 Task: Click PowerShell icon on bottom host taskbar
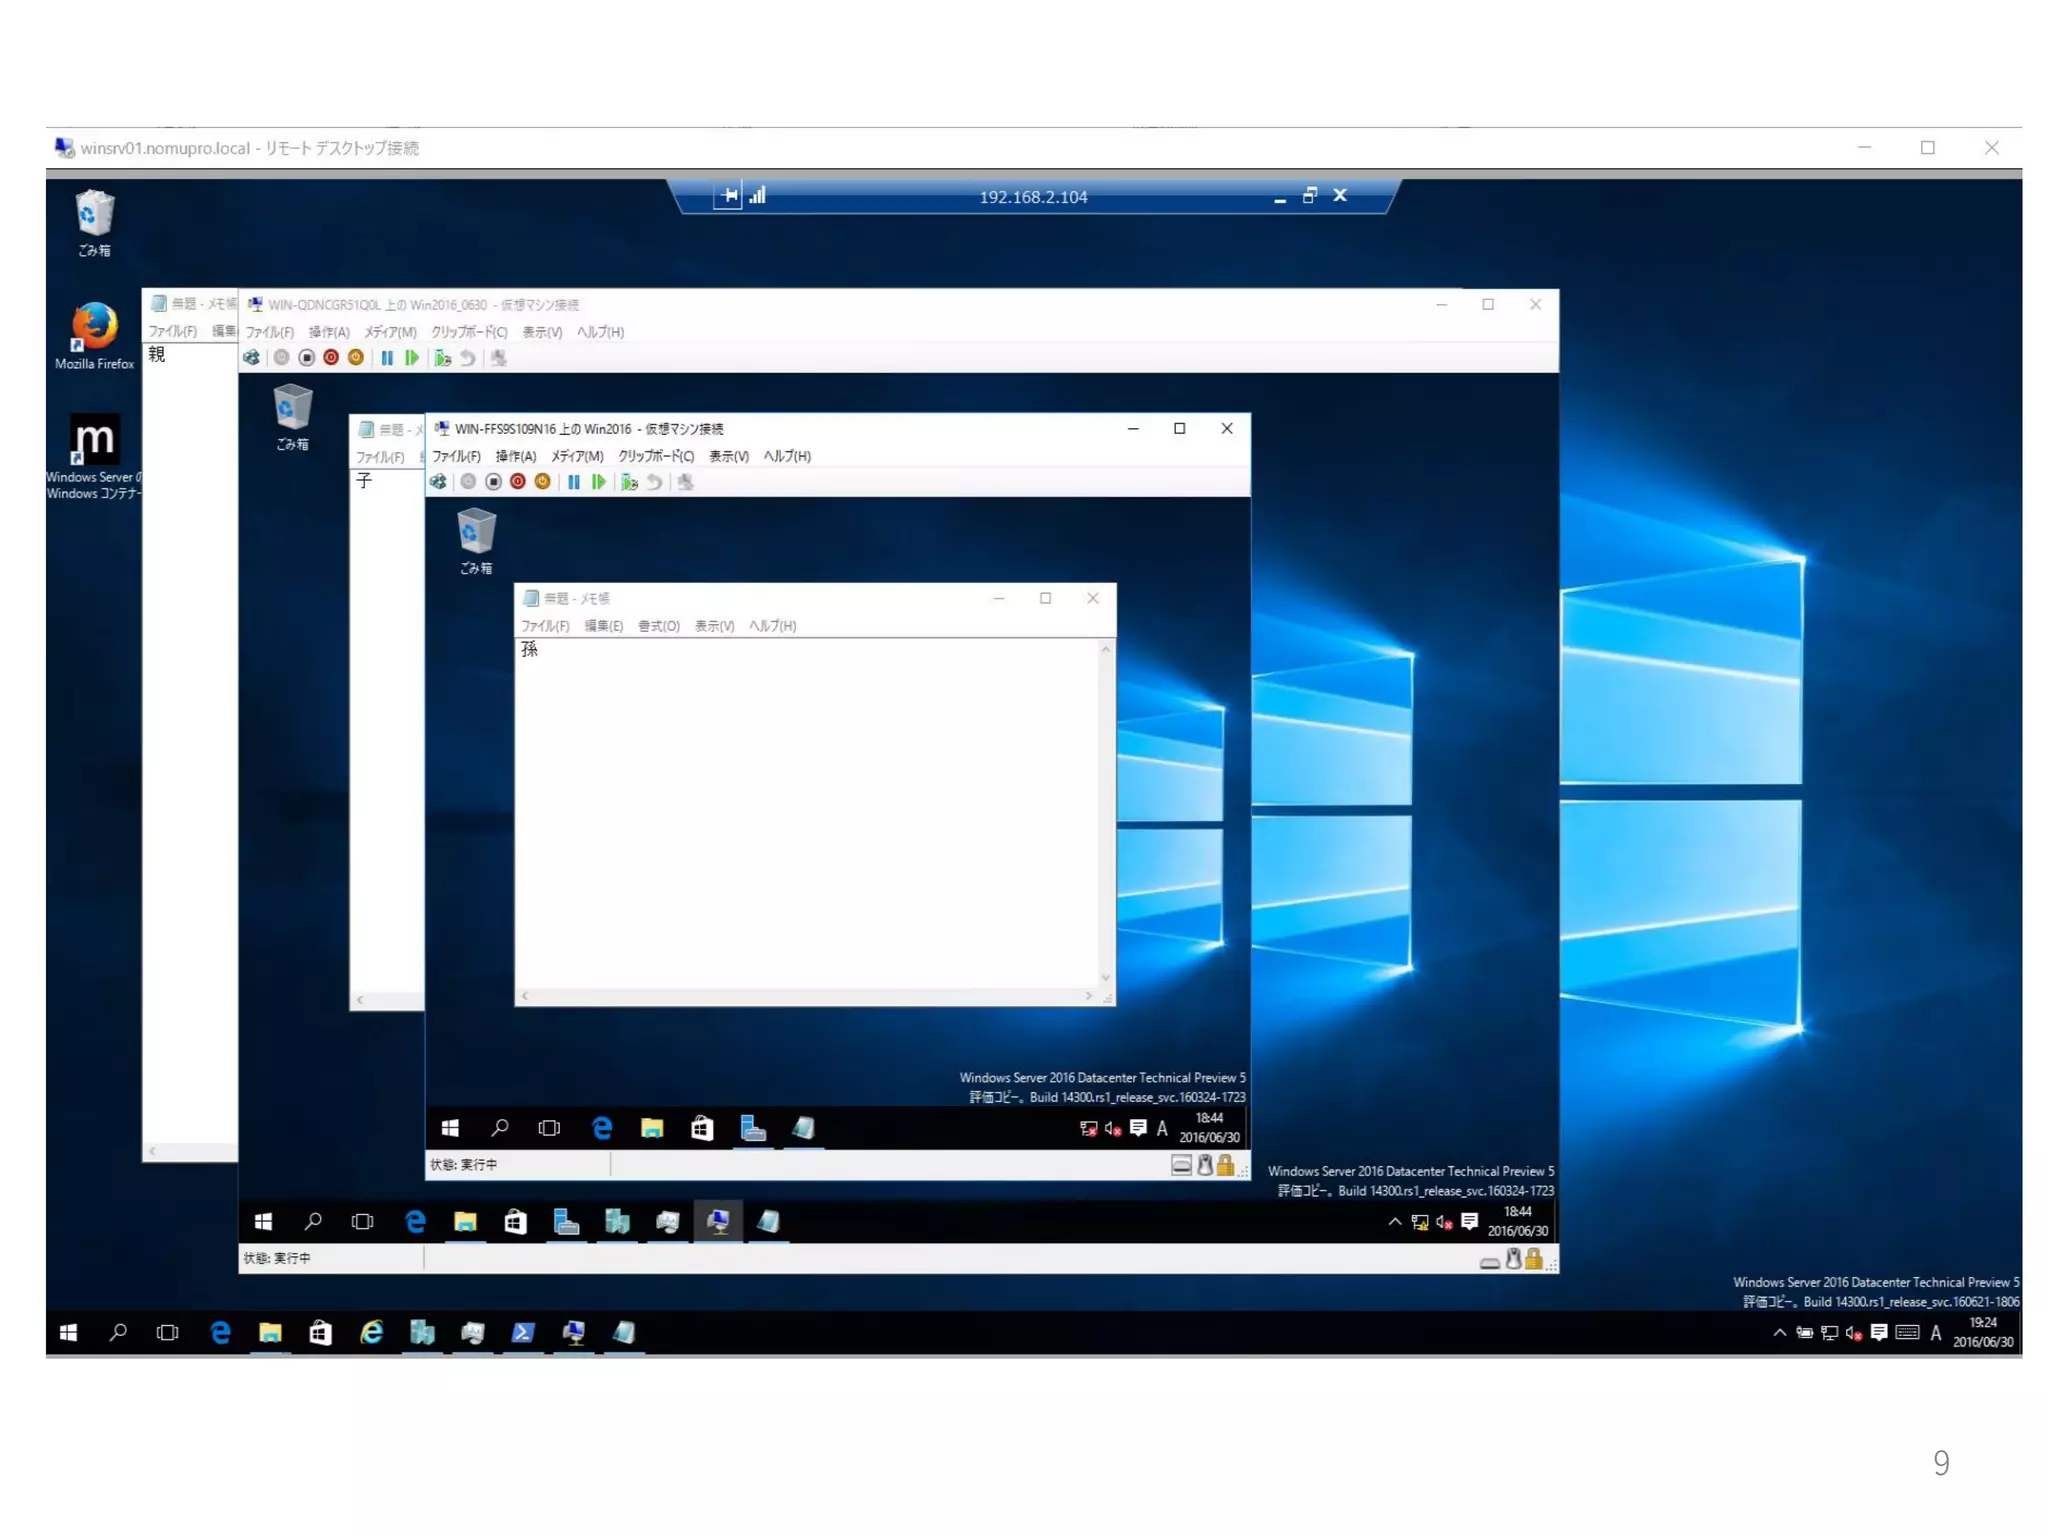tap(523, 1332)
